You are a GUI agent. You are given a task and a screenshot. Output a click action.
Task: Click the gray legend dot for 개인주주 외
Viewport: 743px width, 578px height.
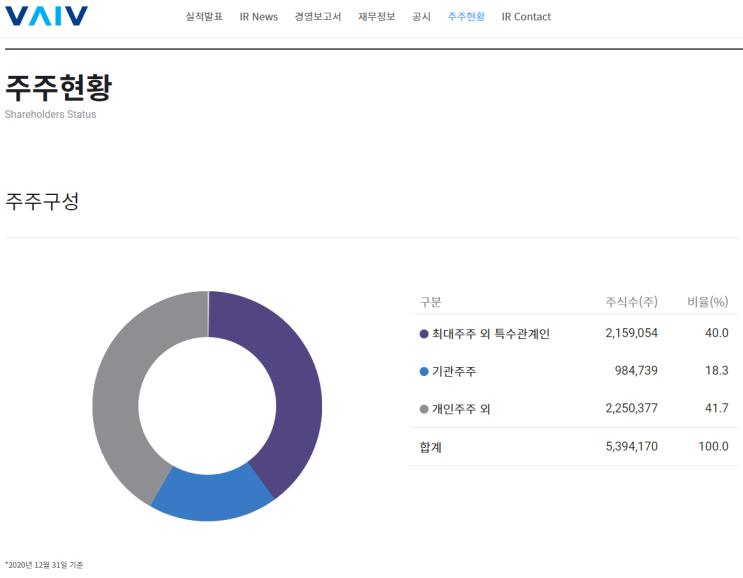click(x=424, y=409)
